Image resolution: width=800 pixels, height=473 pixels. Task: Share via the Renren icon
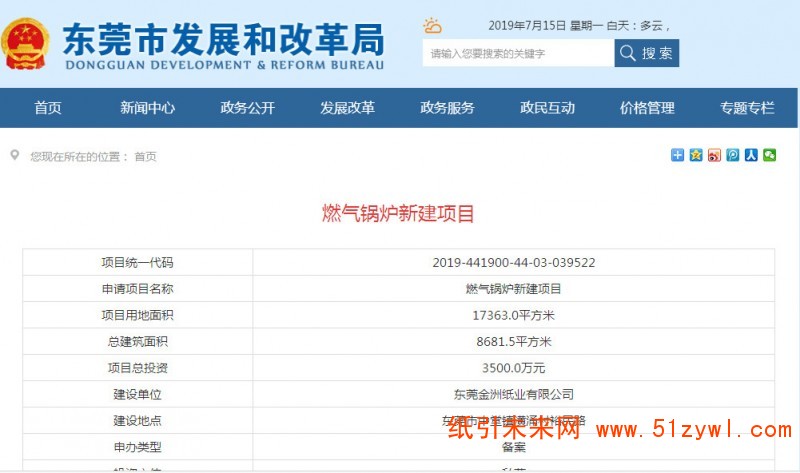point(750,155)
